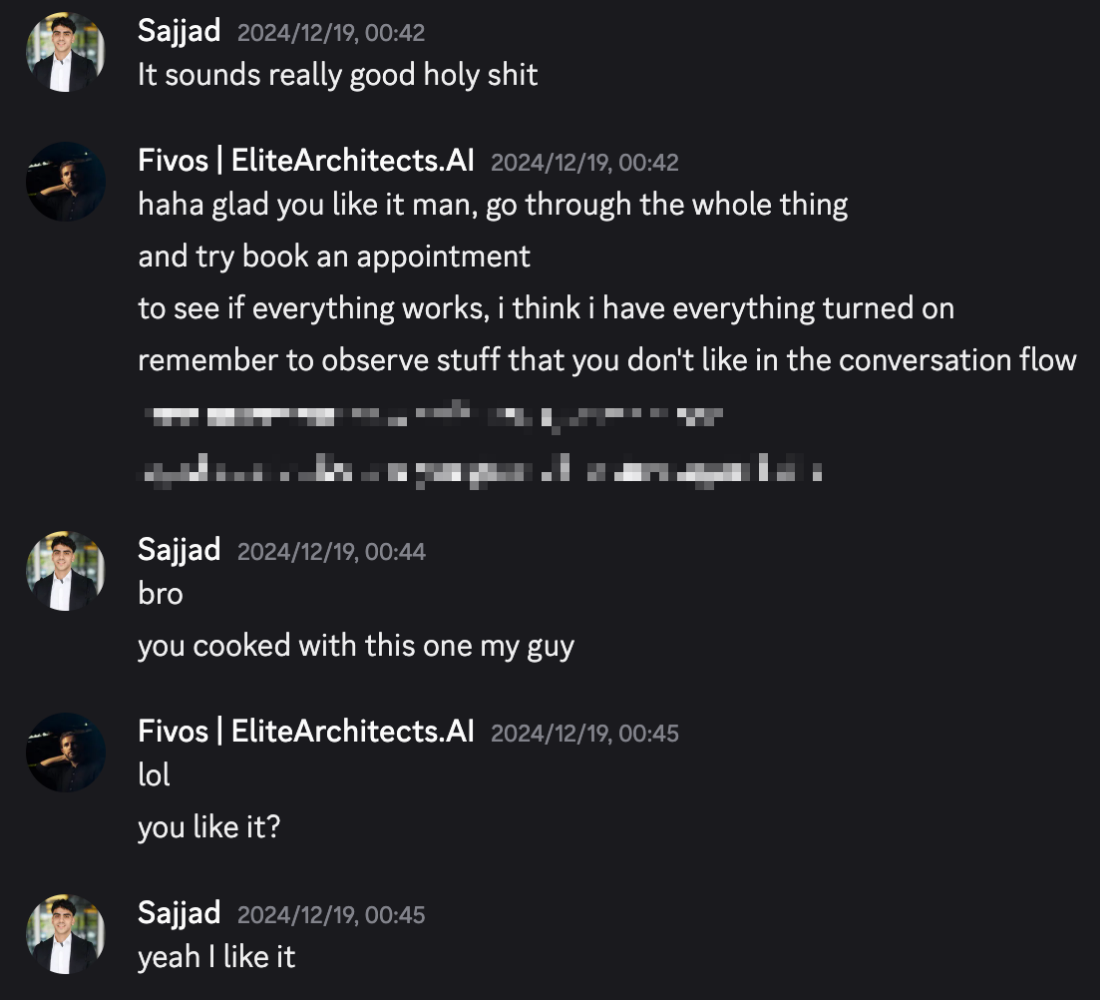Click the 00:45 timestamp next to Fivos's name
The width and height of the screenshot is (1100, 1000).
click(x=585, y=733)
